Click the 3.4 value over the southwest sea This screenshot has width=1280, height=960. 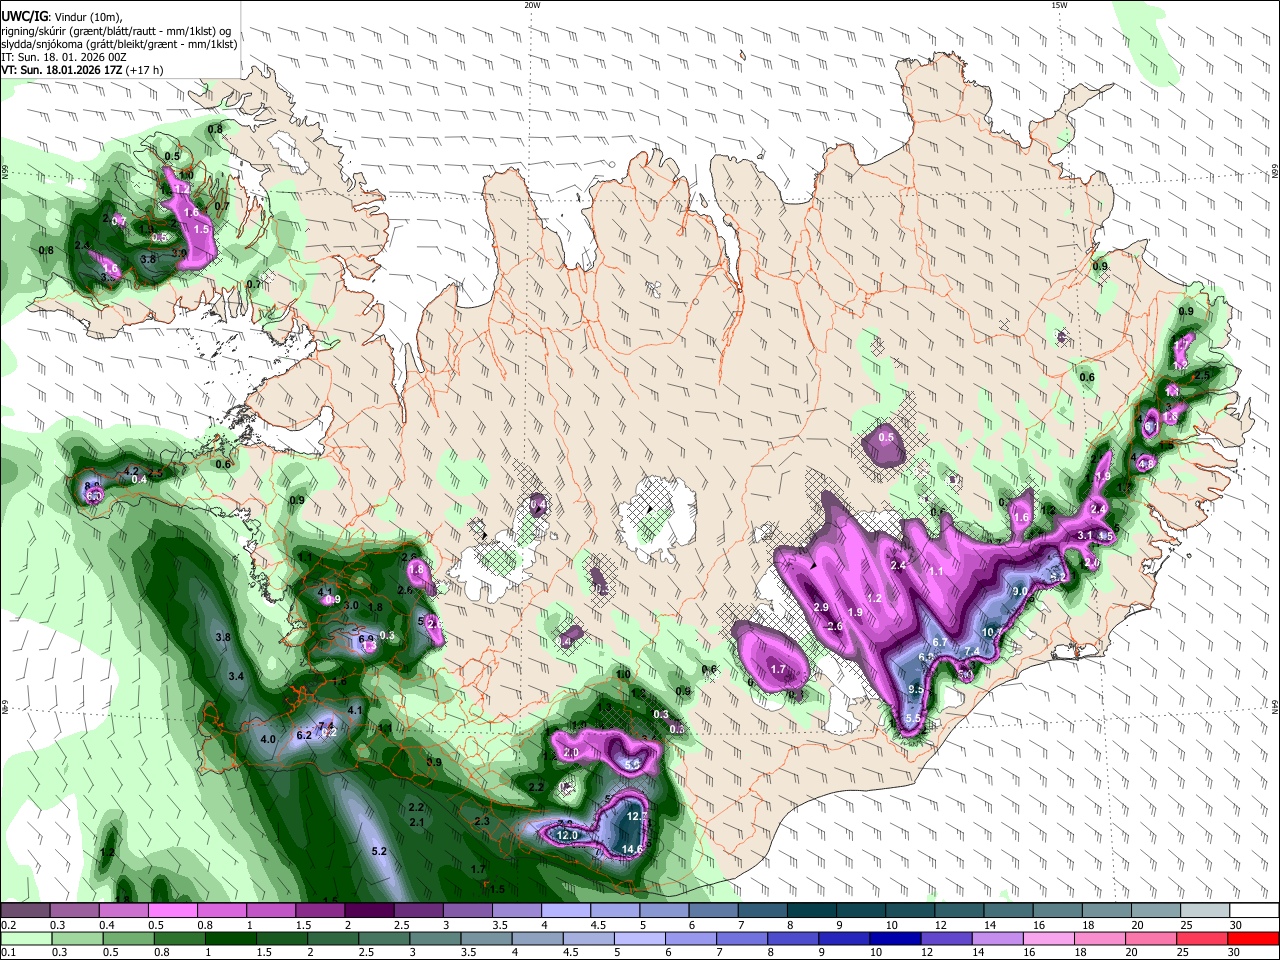pyautogui.click(x=236, y=677)
